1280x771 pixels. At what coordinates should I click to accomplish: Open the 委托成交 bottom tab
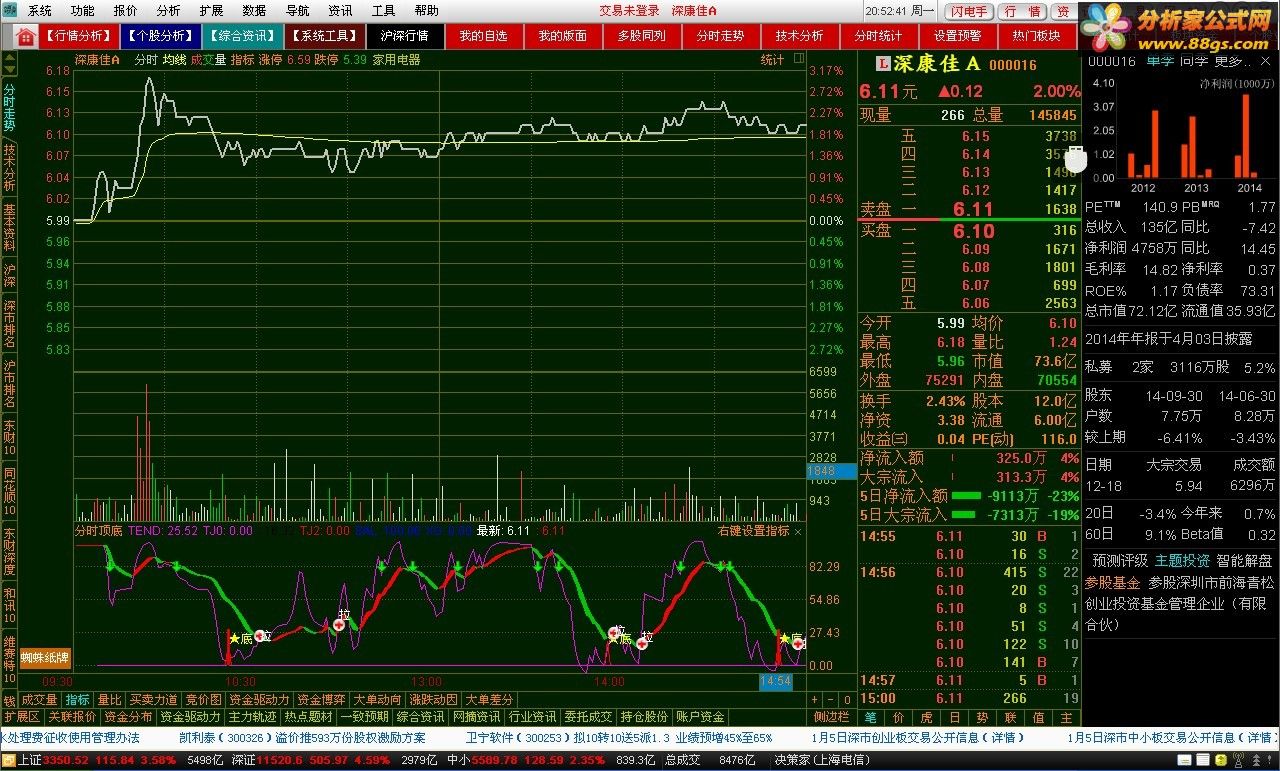click(x=588, y=717)
